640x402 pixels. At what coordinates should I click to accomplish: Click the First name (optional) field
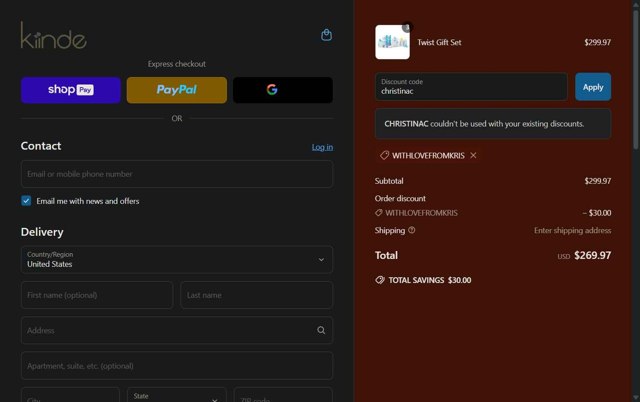[x=97, y=295]
